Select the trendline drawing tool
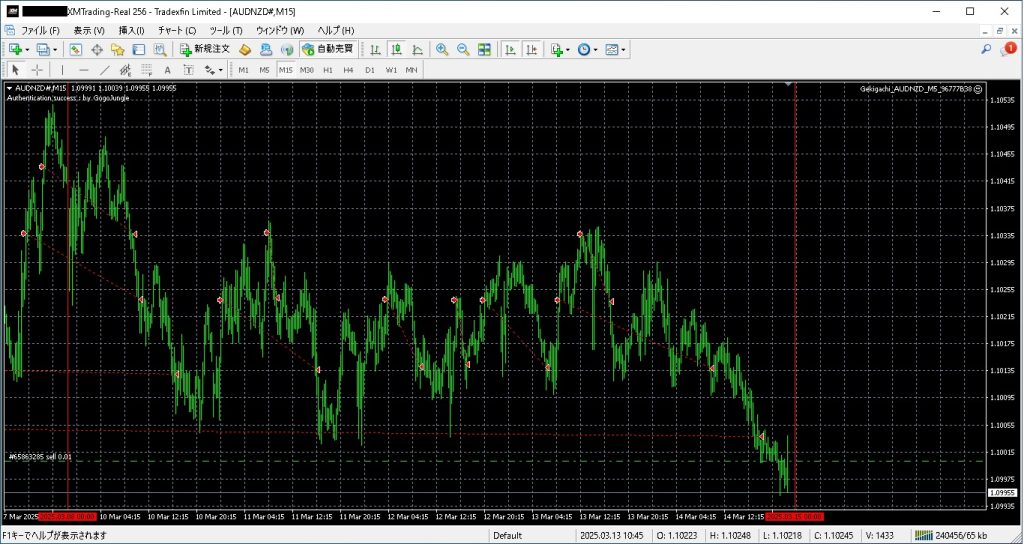 [x=104, y=70]
